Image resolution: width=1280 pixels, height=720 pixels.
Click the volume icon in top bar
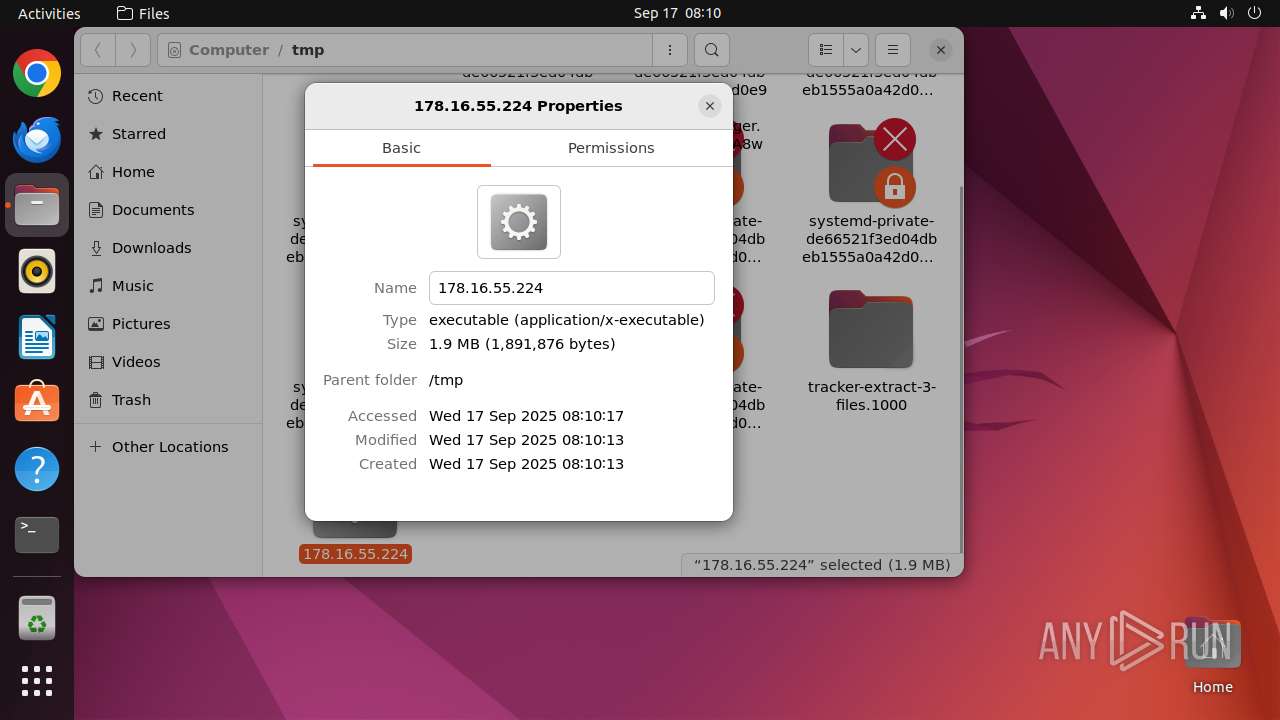click(1227, 13)
